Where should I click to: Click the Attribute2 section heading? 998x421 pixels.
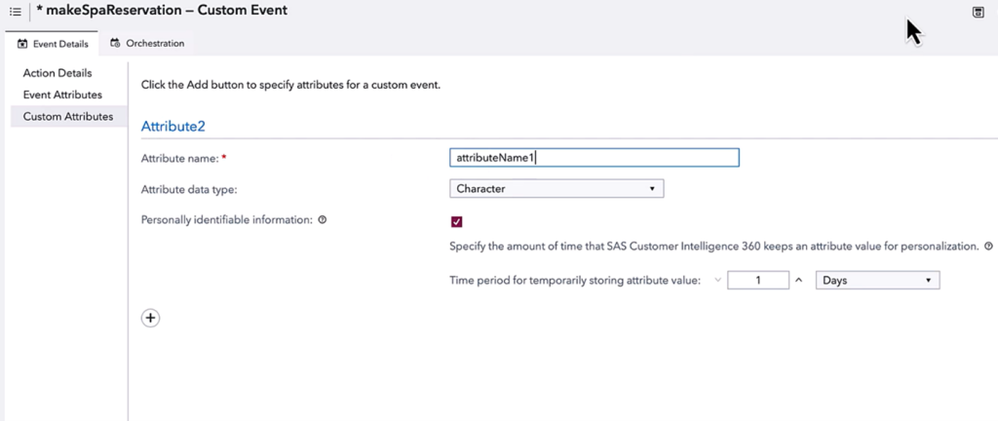click(x=173, y=126)
